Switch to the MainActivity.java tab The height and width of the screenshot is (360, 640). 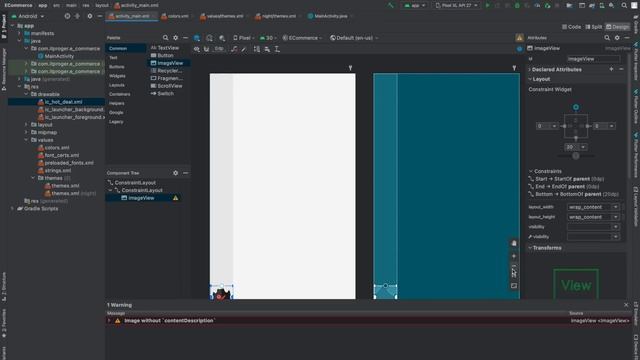tap(328, 16)
